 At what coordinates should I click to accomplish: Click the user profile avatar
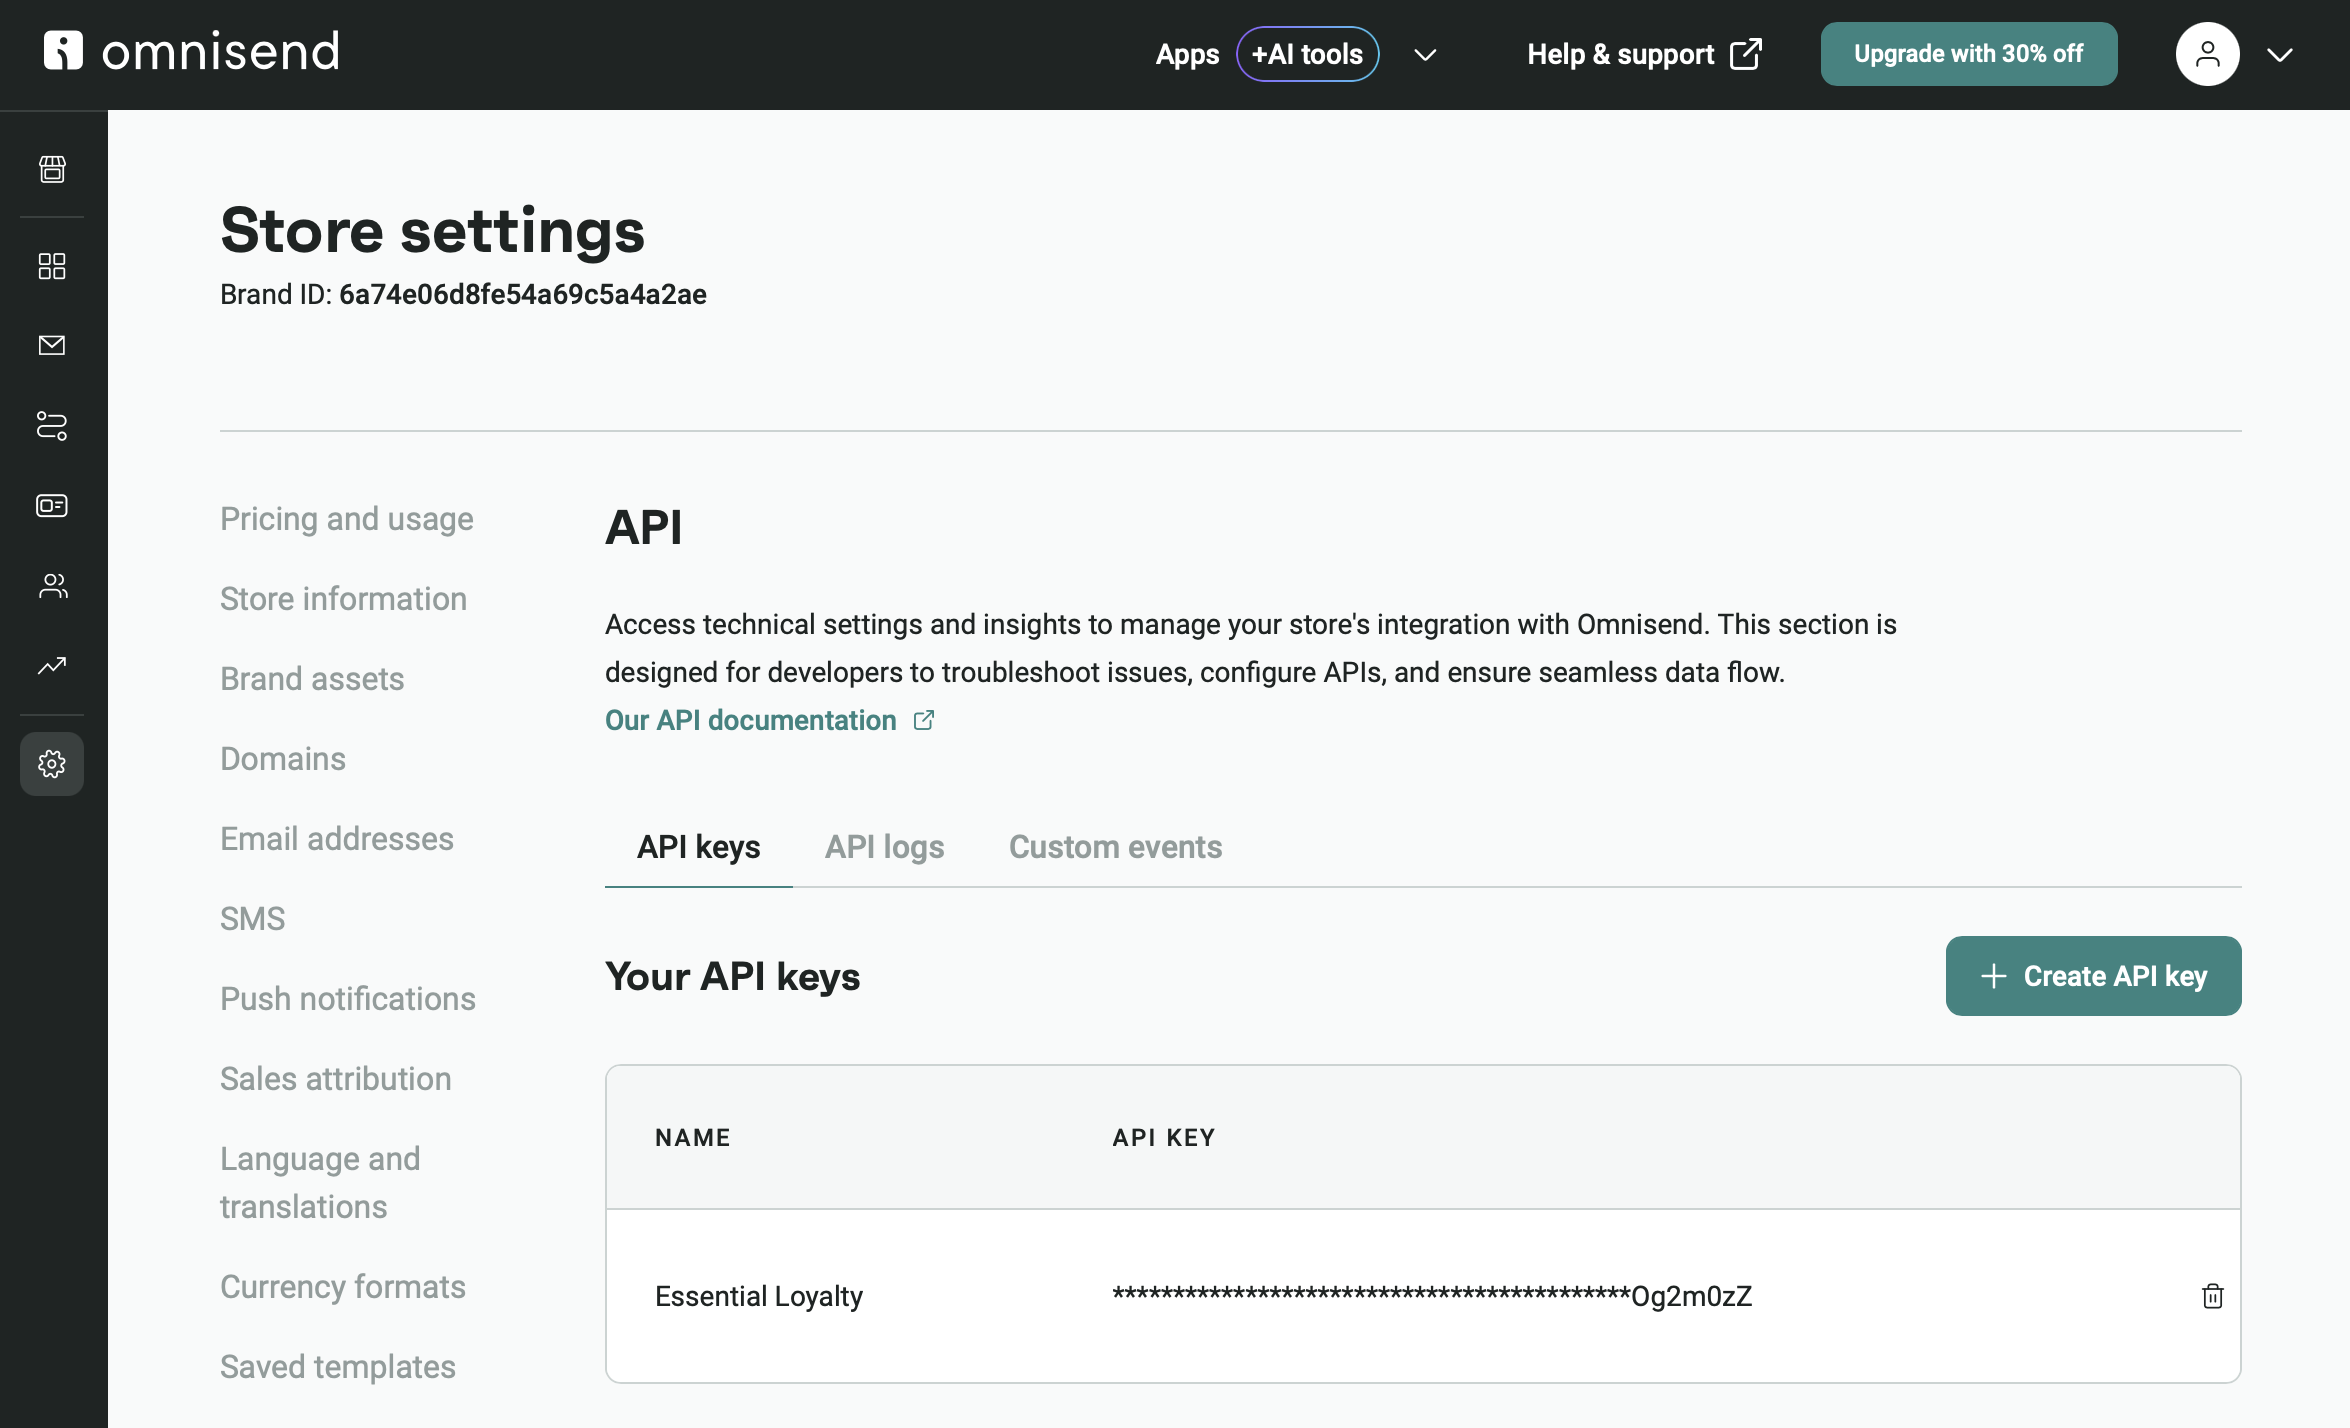(2208, 54)
